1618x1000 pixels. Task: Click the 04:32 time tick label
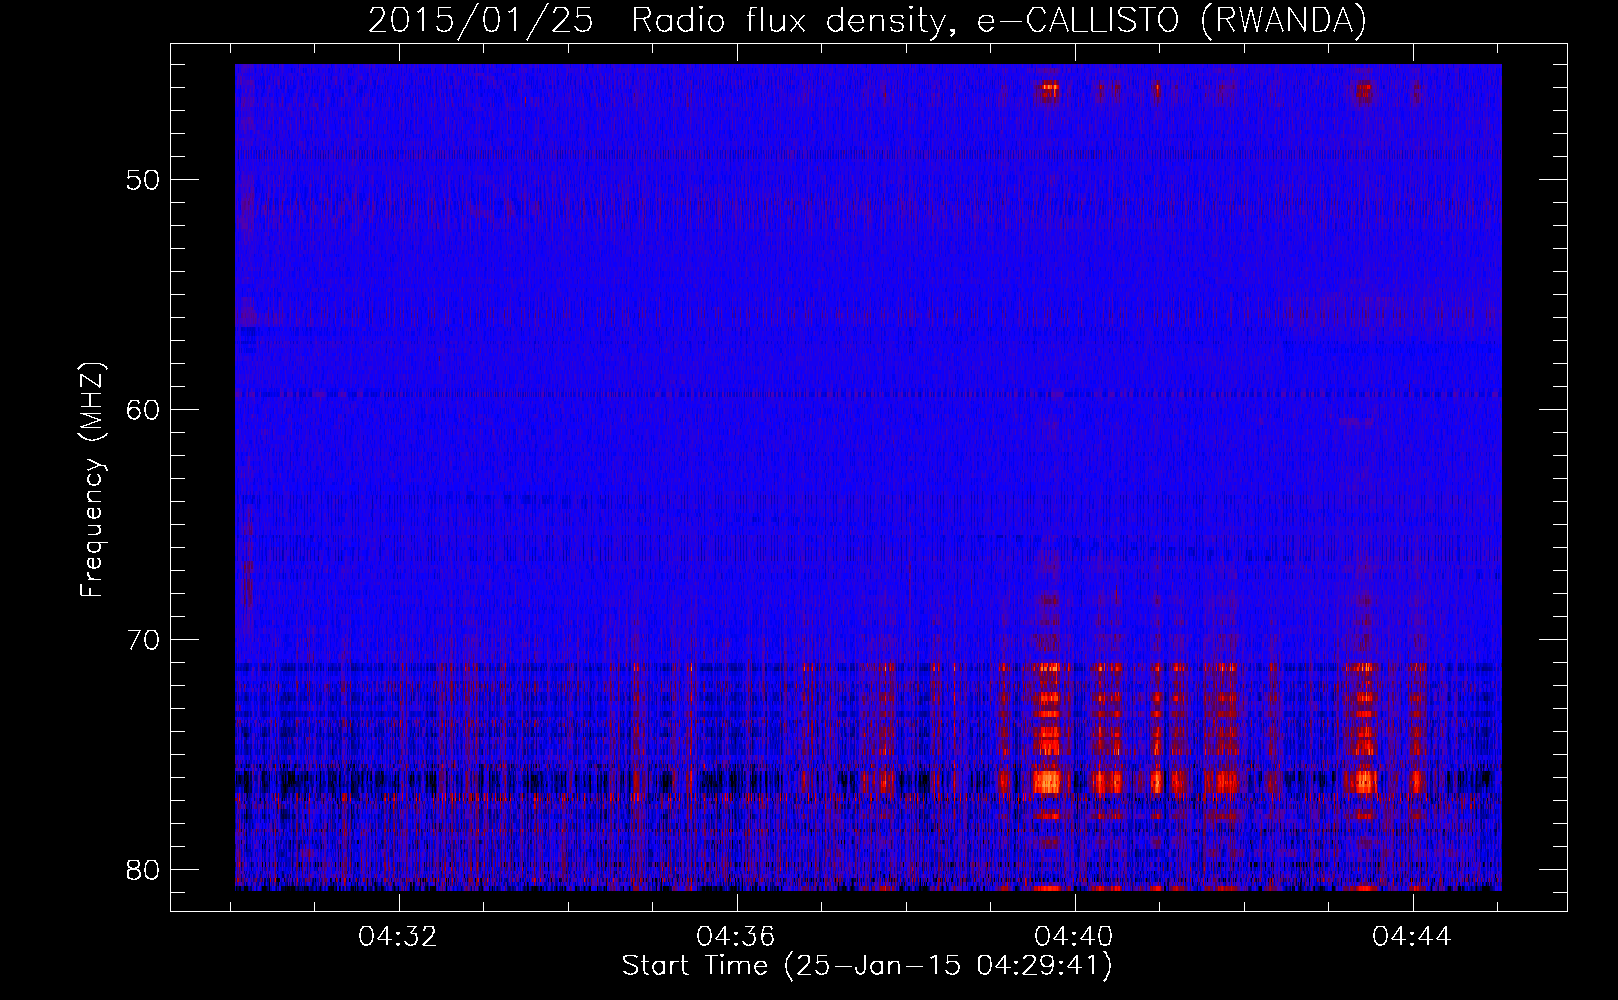[x=398, y=937]
